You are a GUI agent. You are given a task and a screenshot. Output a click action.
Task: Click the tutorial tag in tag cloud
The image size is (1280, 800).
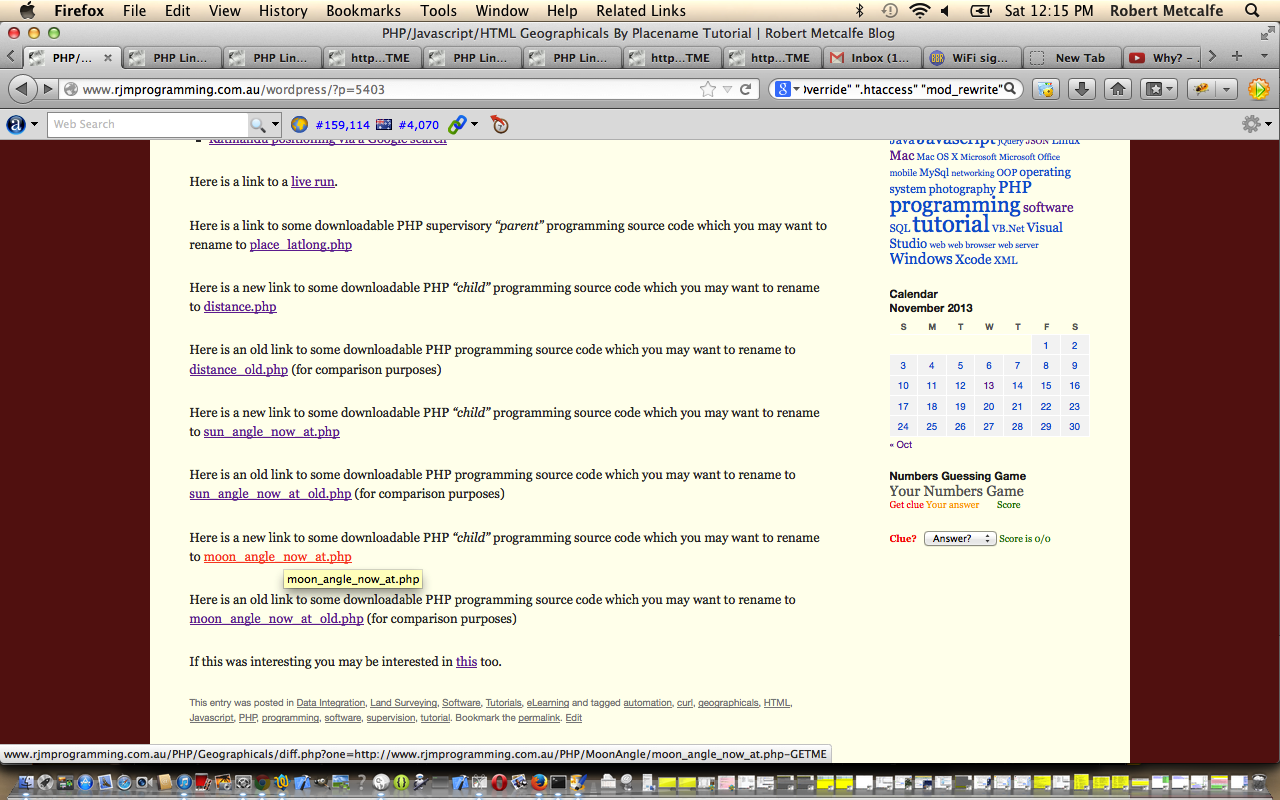[951, 224]
